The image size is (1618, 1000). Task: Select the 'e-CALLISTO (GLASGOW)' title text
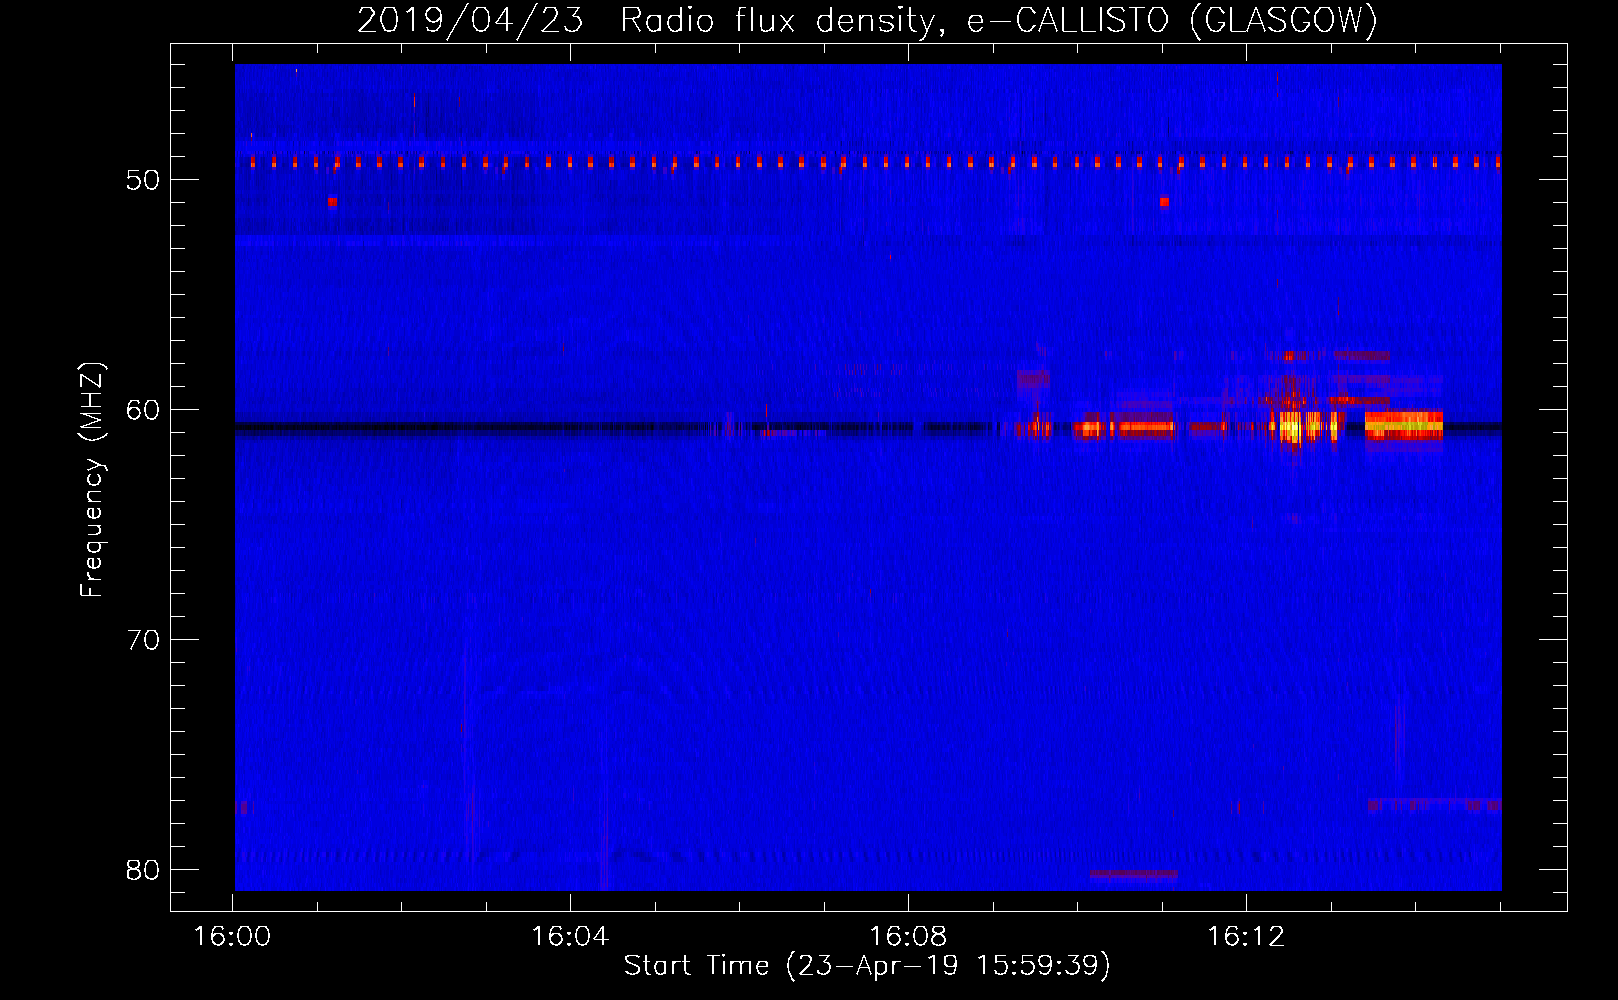[1172, 20]
